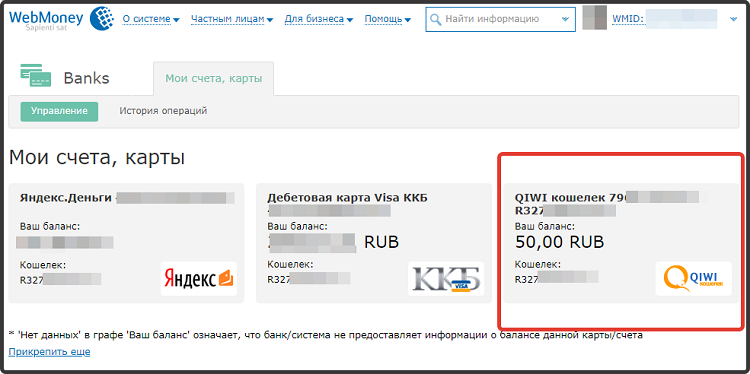
Task: Select the Управление button
Action: (x=59, y=111)
